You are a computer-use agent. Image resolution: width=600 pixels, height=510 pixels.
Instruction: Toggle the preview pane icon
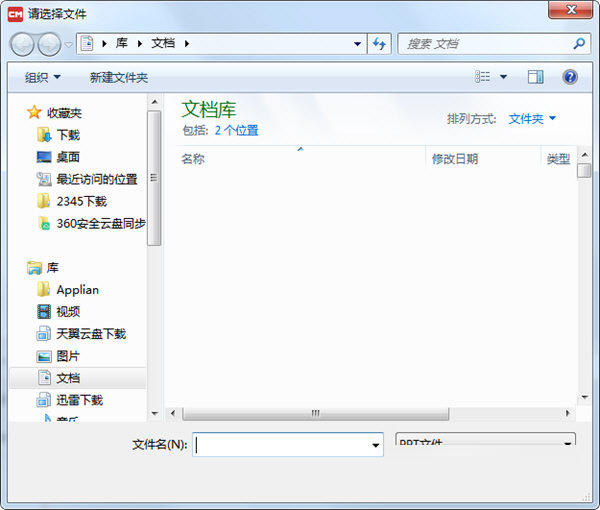(536, 77)
